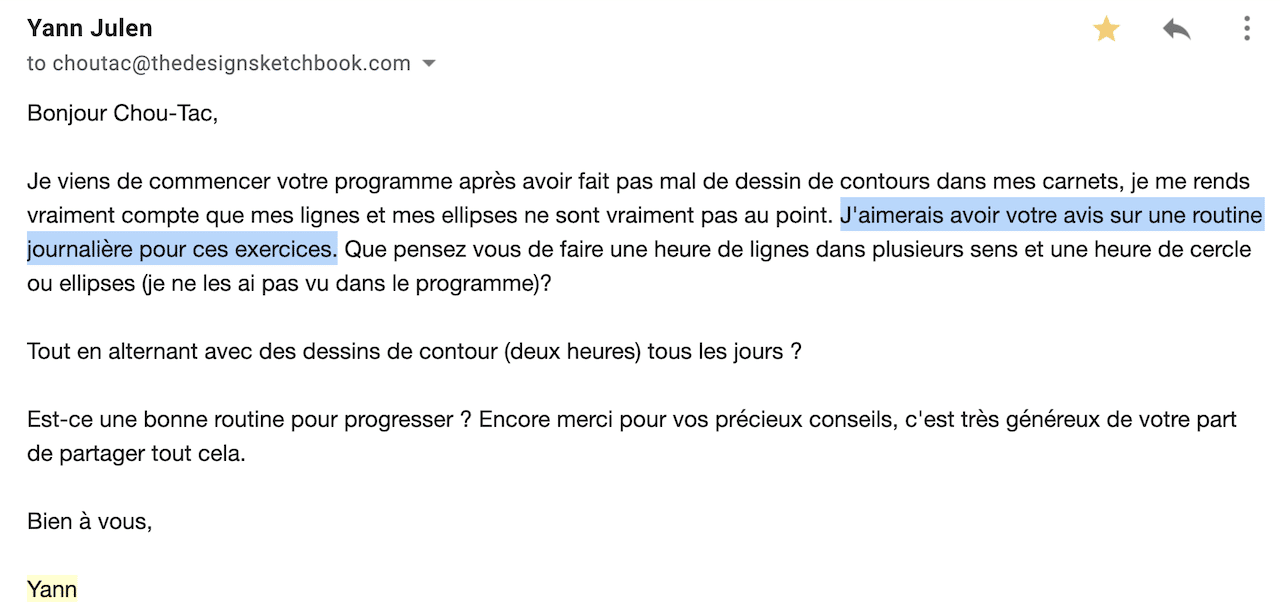
Task: Click the greeting "Bonjour Chou-Tac,"
Action: click(x=122, y=113)
